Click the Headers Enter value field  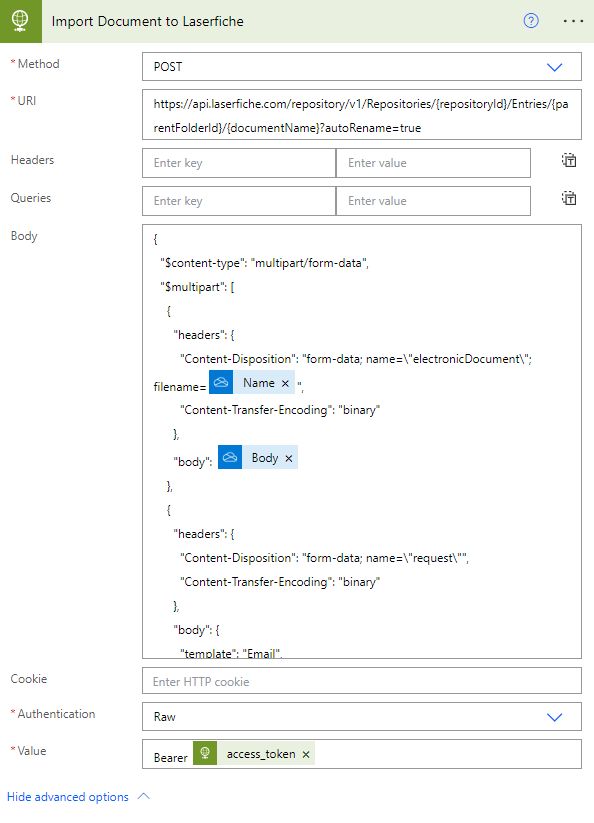pyautogui.click(x=433, y=163)
